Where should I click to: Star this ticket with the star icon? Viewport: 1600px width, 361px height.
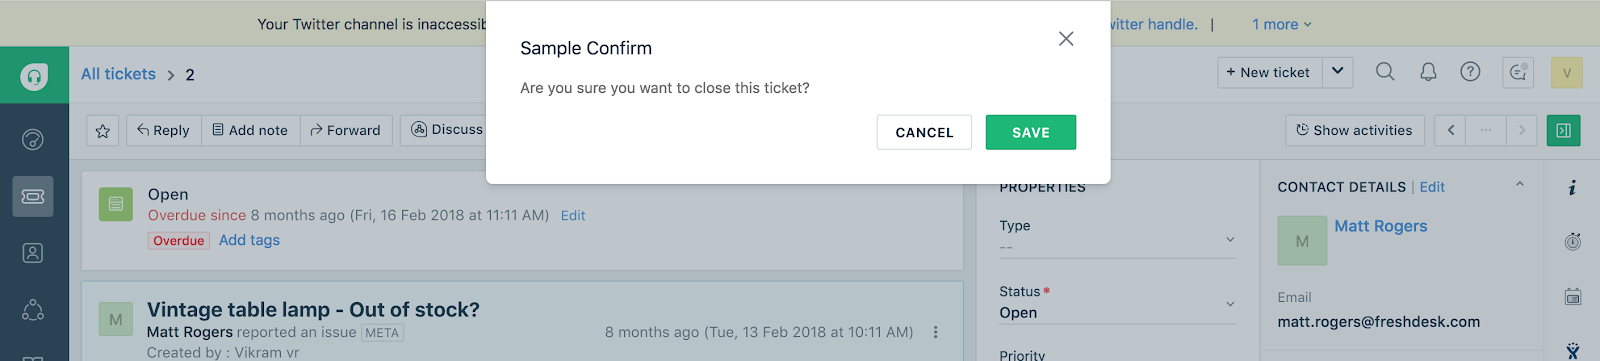103,130
